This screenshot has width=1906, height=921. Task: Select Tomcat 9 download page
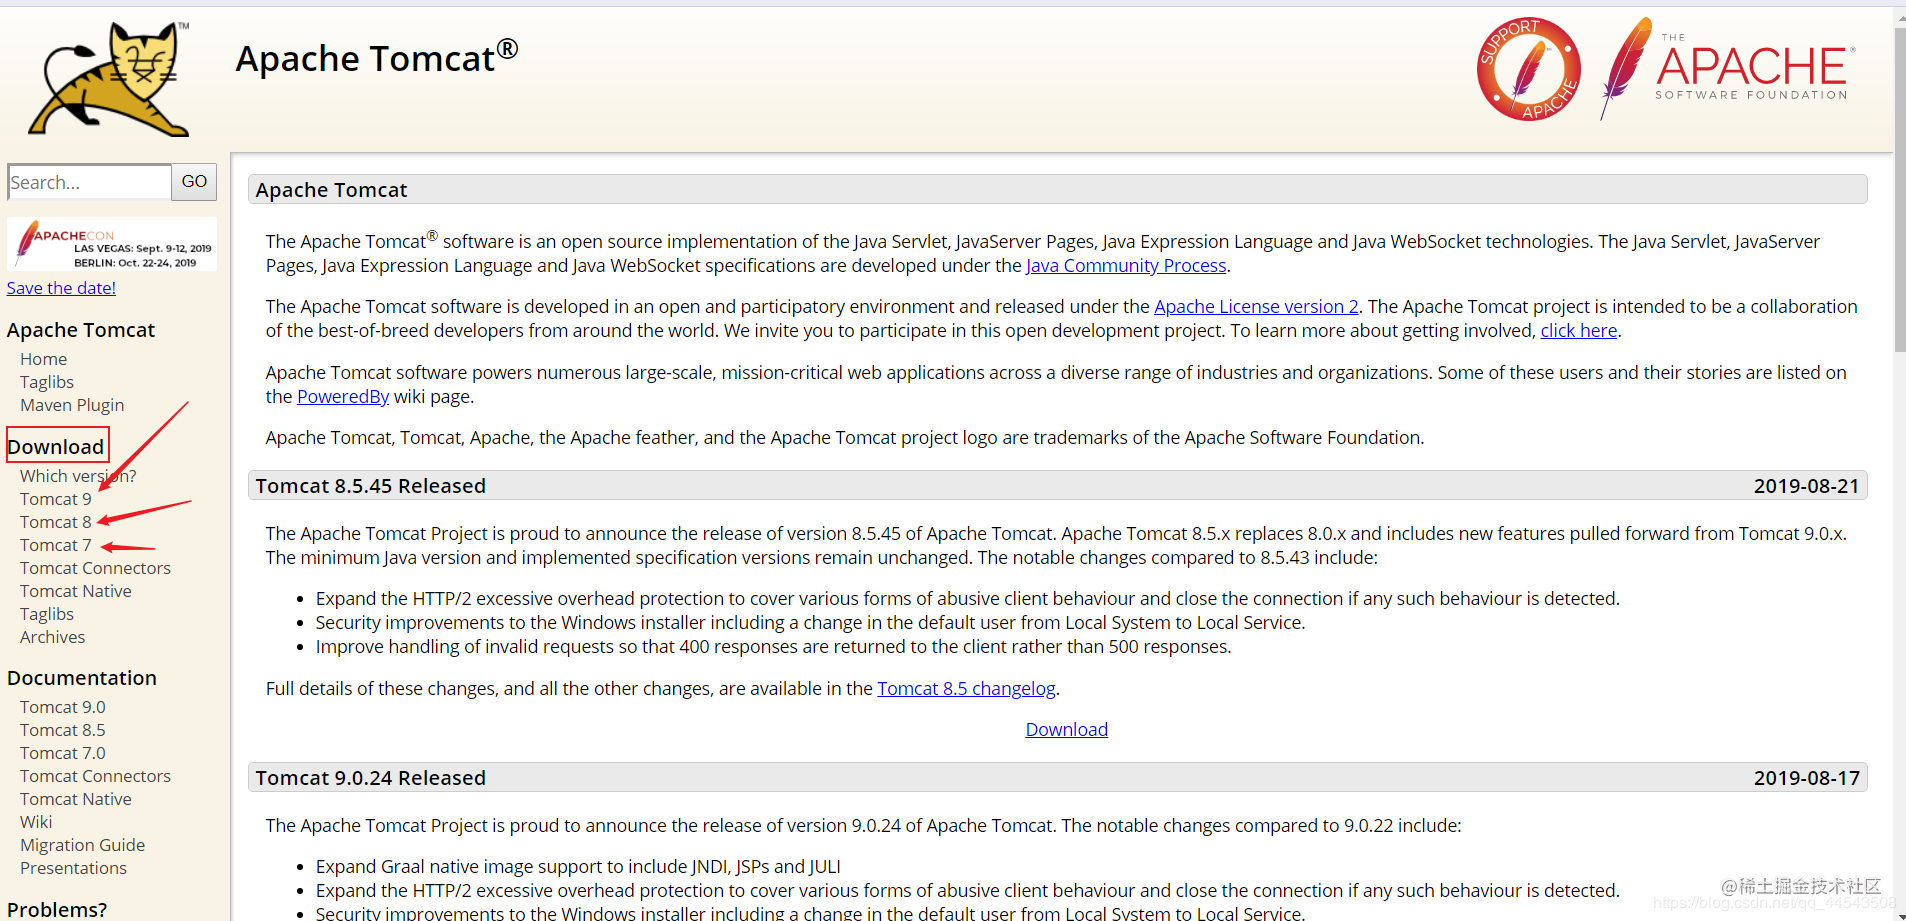coord(55,499)
